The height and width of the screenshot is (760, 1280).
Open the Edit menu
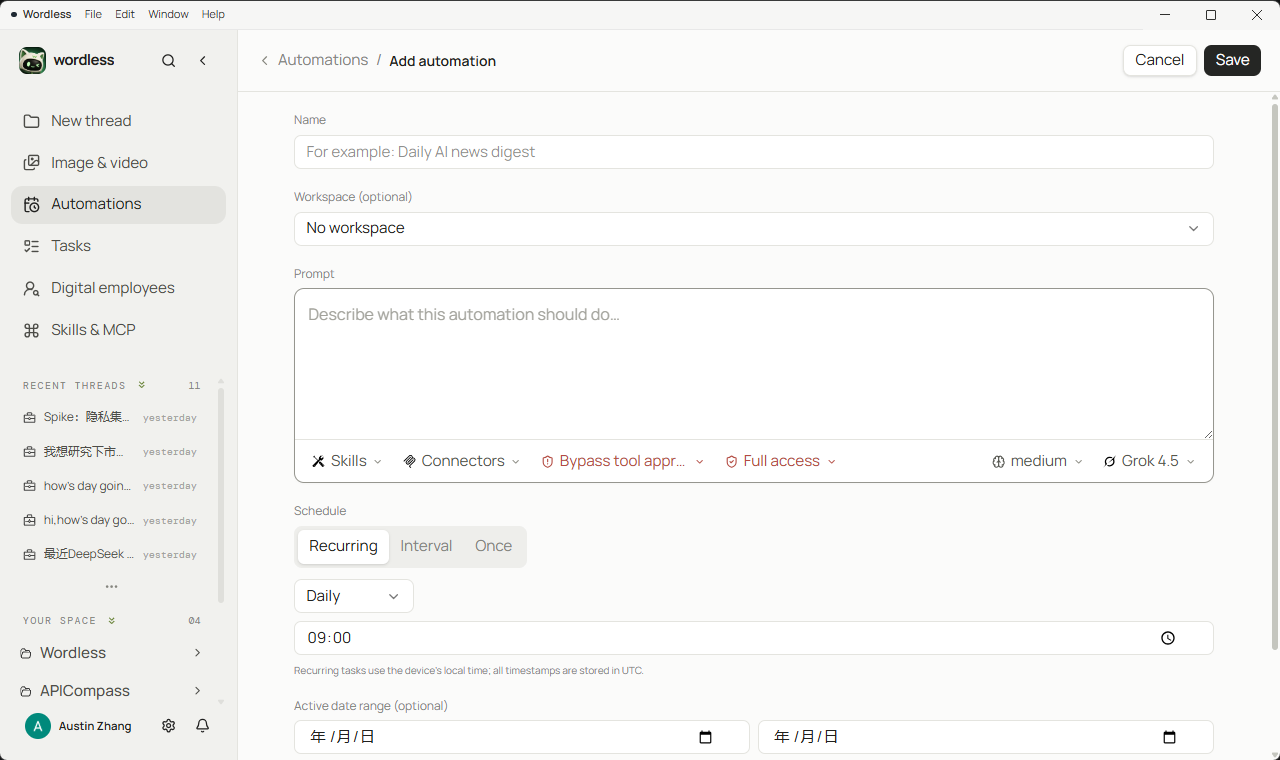tap(125, 15)
